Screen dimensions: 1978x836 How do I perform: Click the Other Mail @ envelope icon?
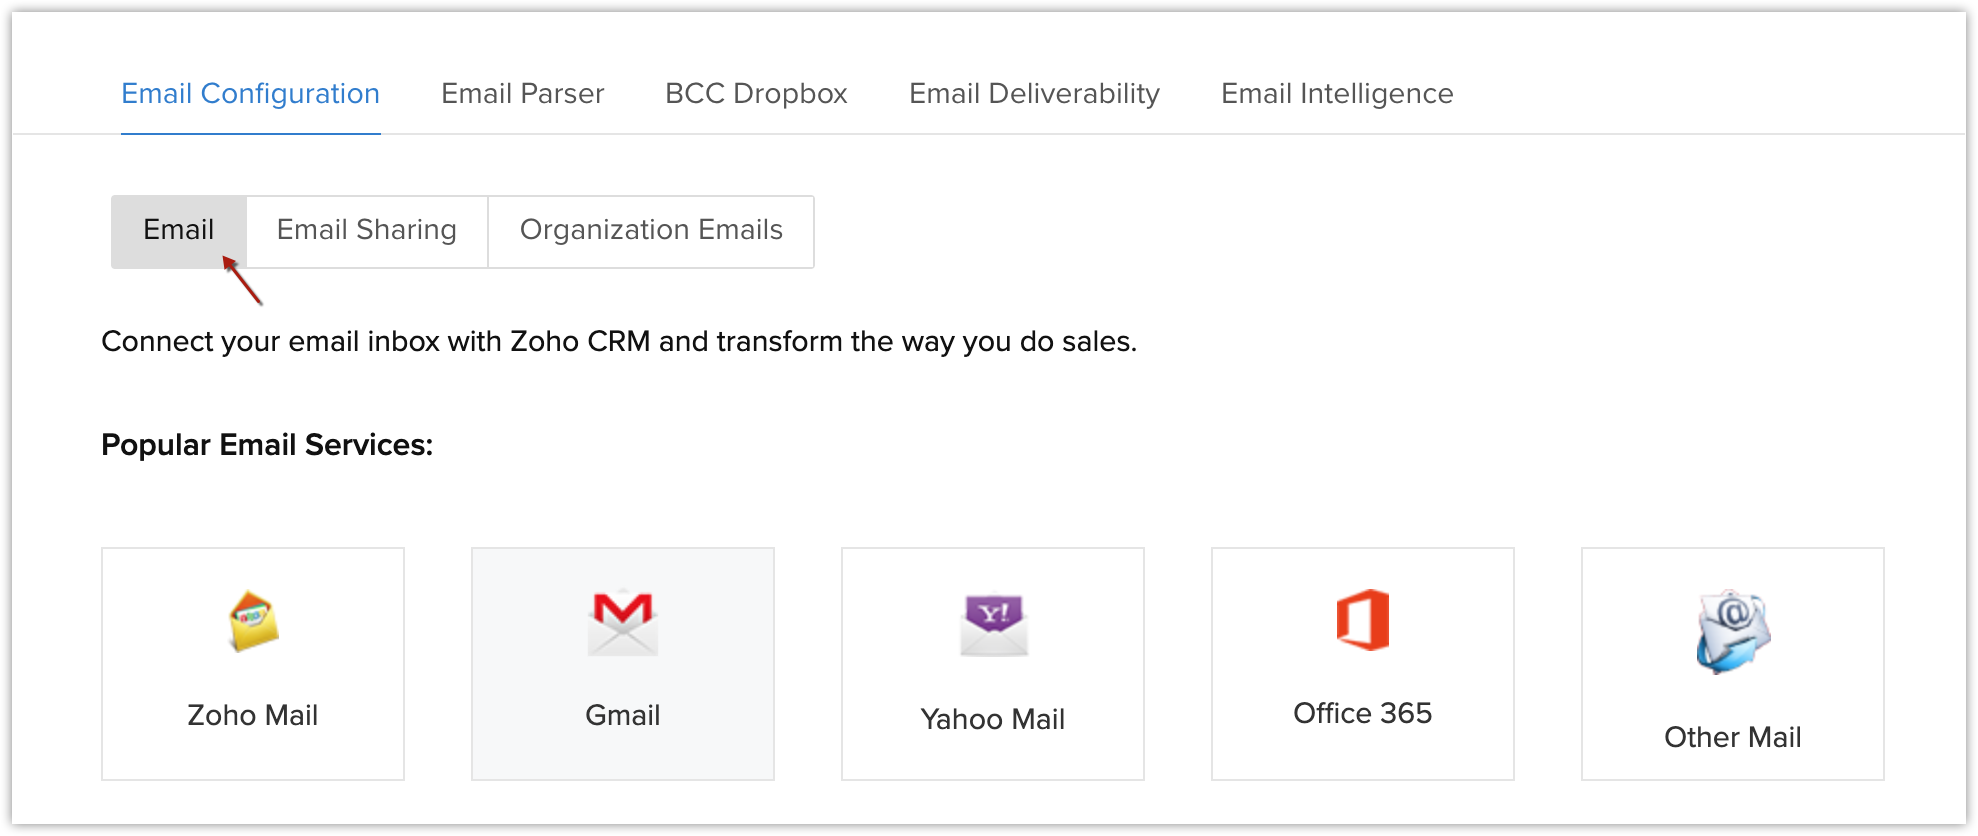1733,632
